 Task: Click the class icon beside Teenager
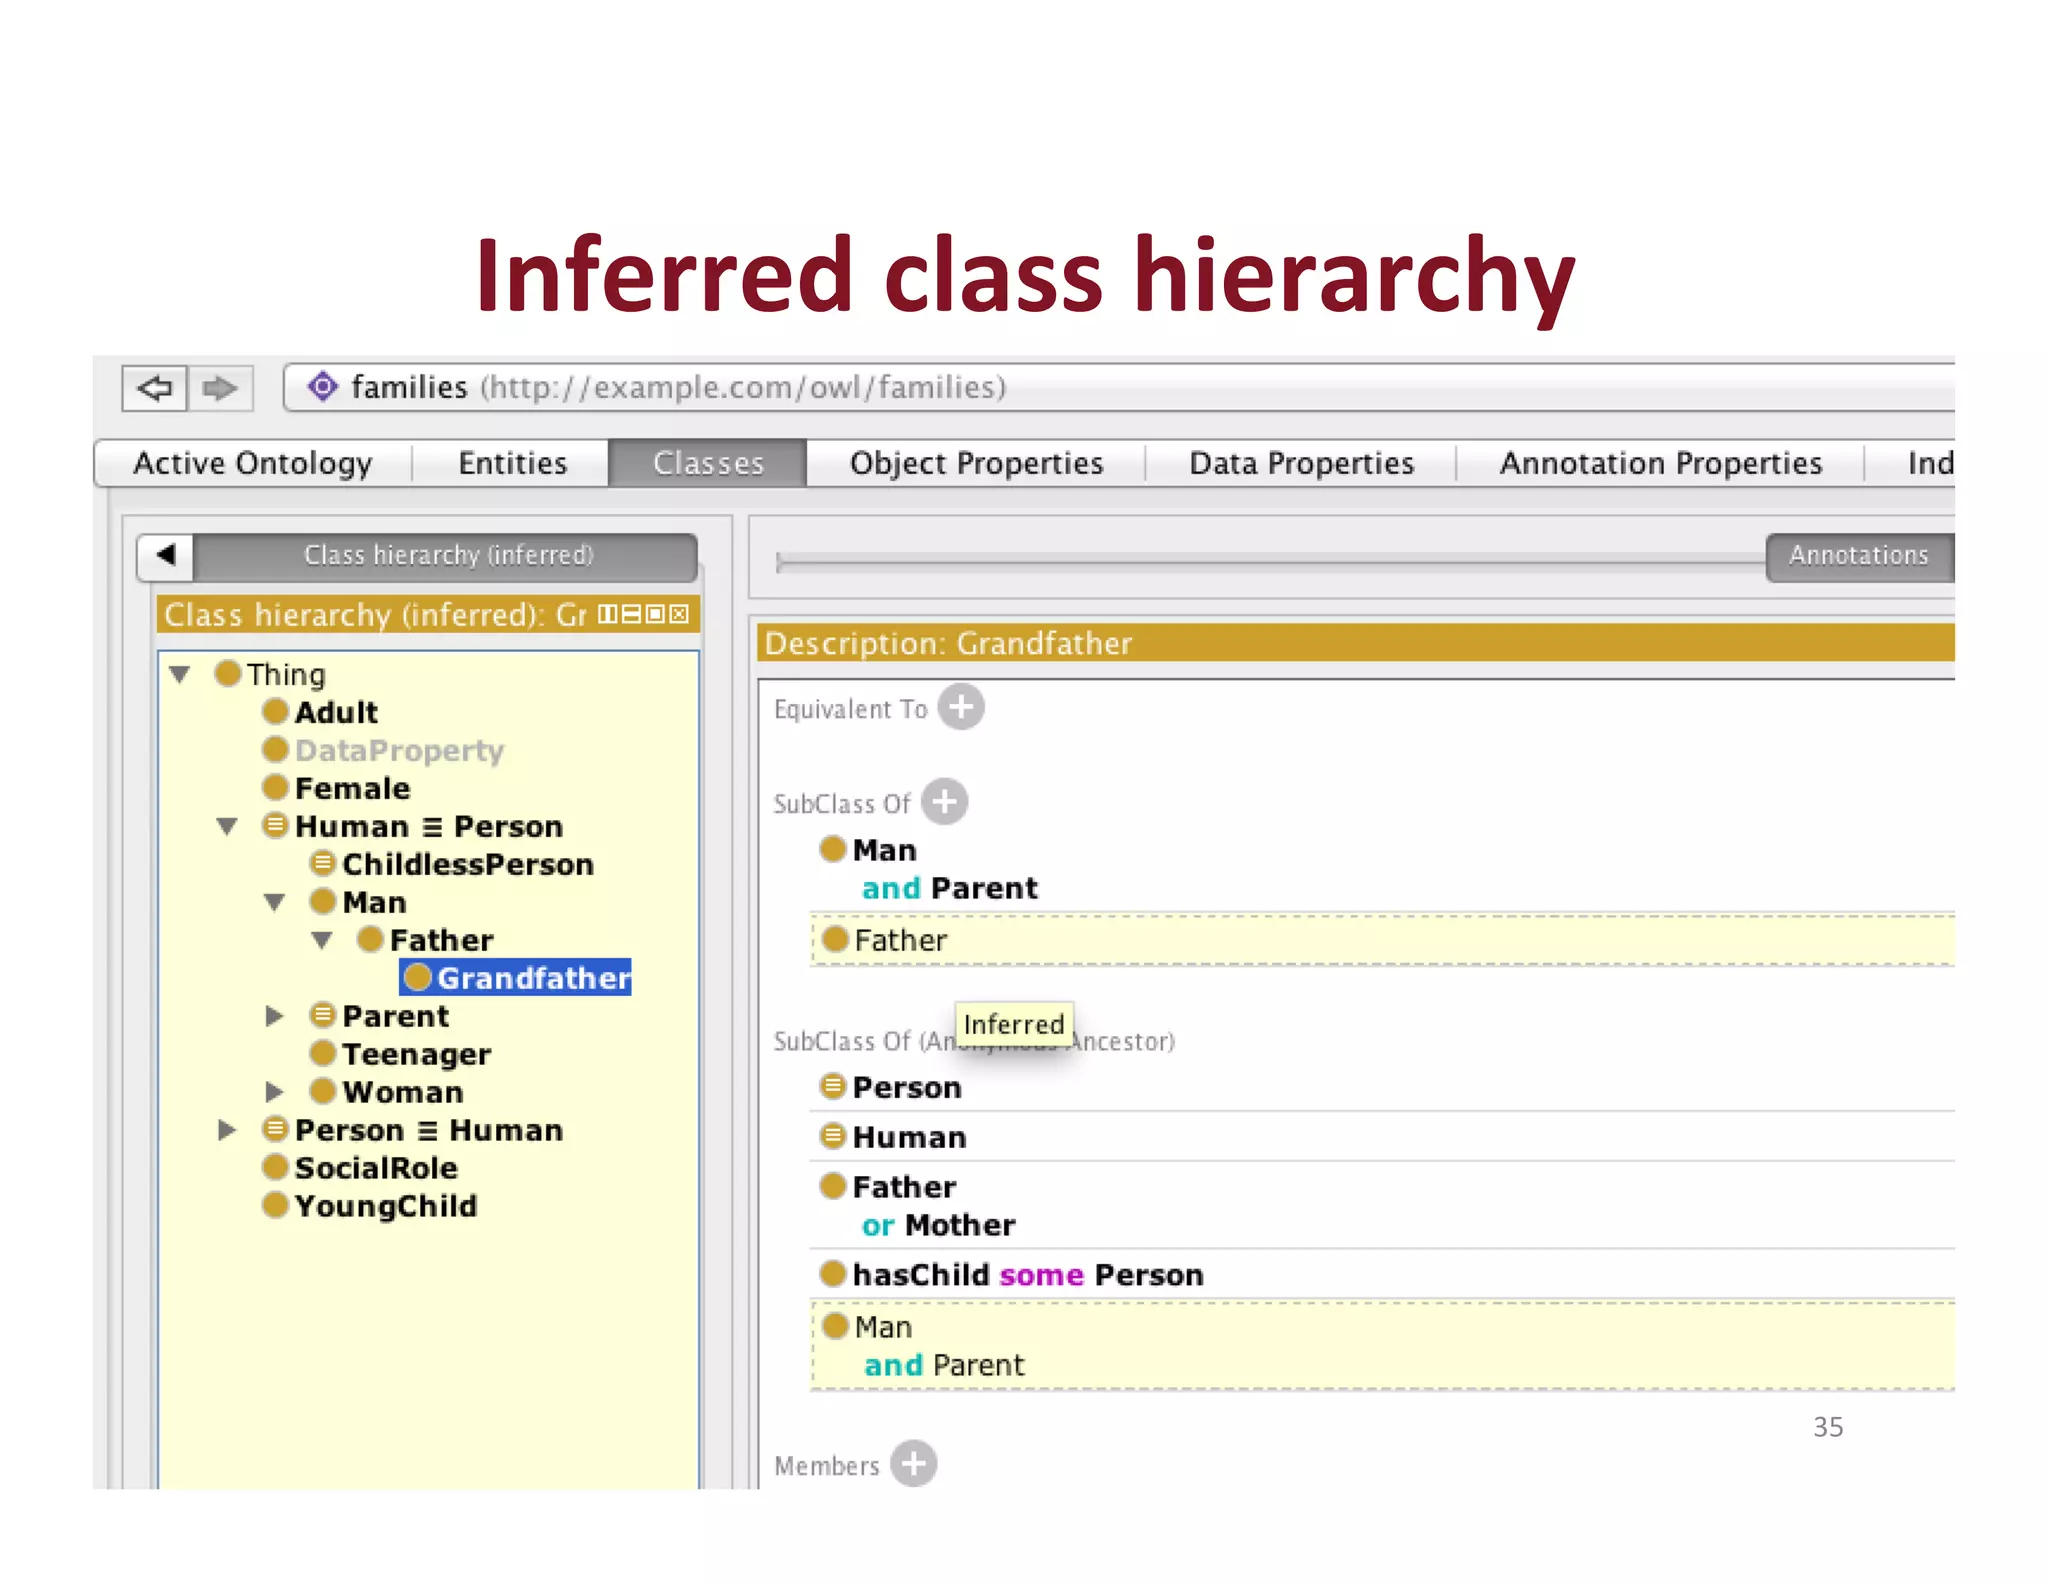click(x=322, y=1053)
